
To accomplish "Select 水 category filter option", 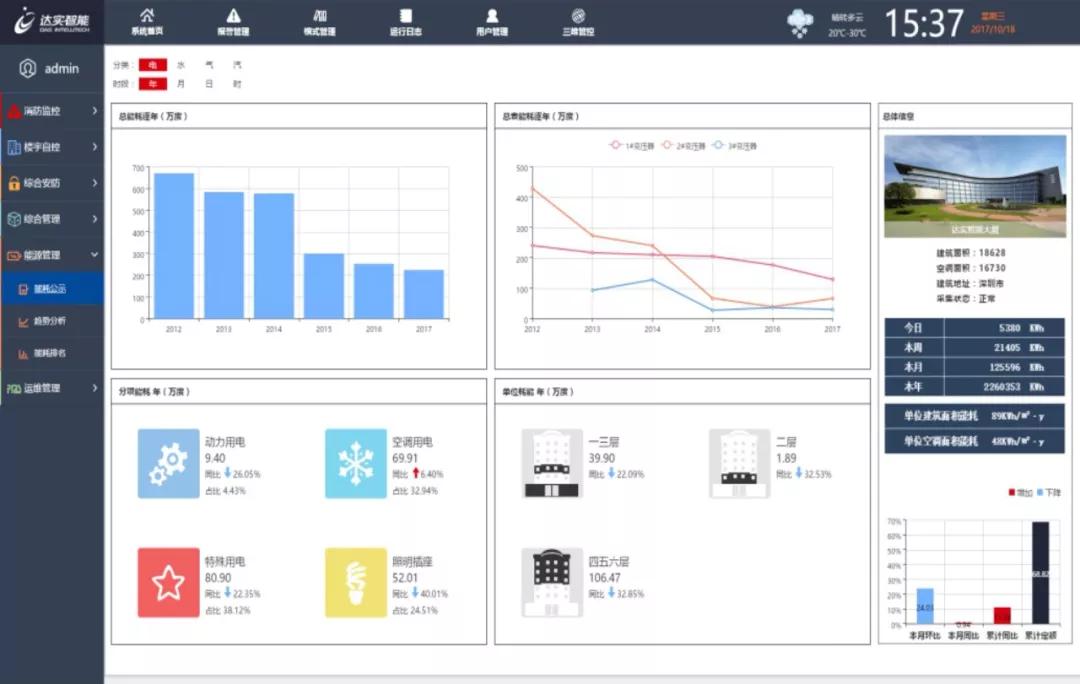I will pos(181,65).
